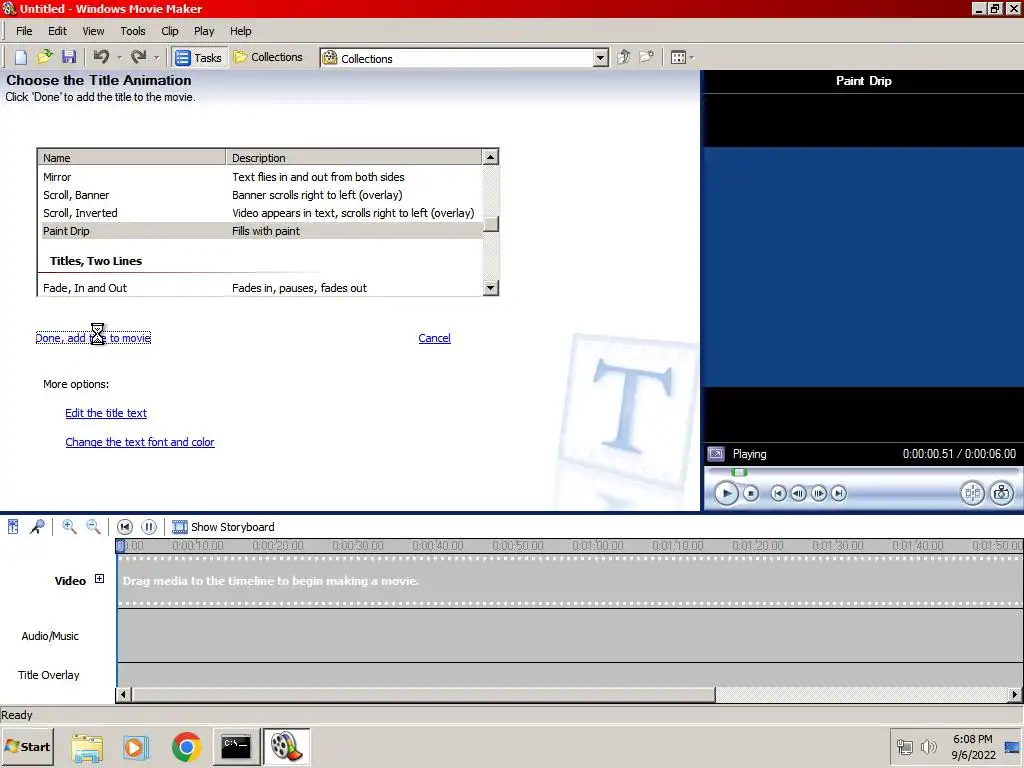Image resolution: width=1024 pixels, height=768 pixels.
Task: Take a picture from the preview
Action: pyautogui.click(x=1002, y=493)
